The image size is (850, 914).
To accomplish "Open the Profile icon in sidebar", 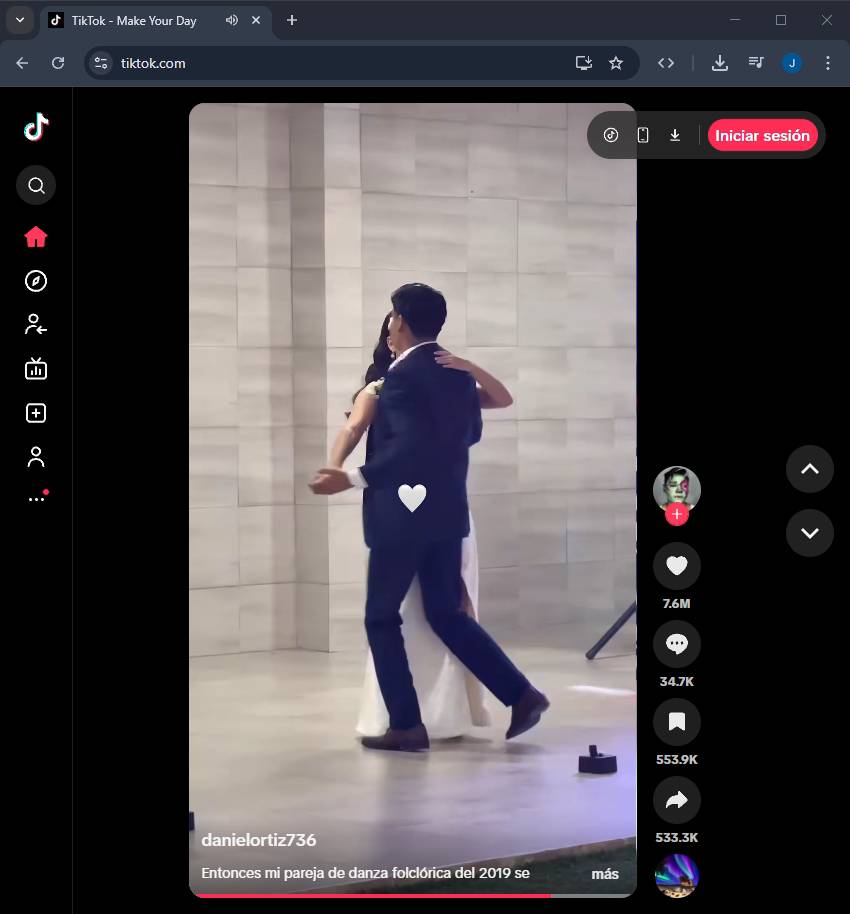I will tap(36, 457).
